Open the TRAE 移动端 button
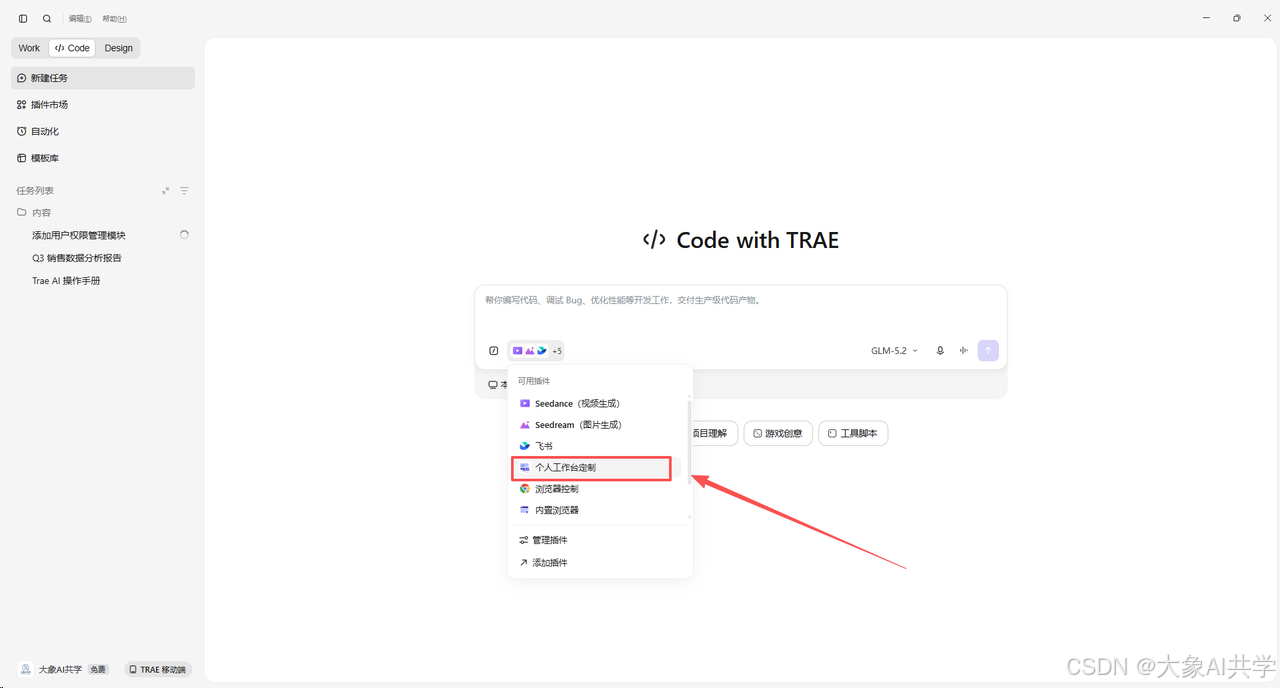Image resolution: width=1280 pixels, height=688 pixels. point(158,669)
